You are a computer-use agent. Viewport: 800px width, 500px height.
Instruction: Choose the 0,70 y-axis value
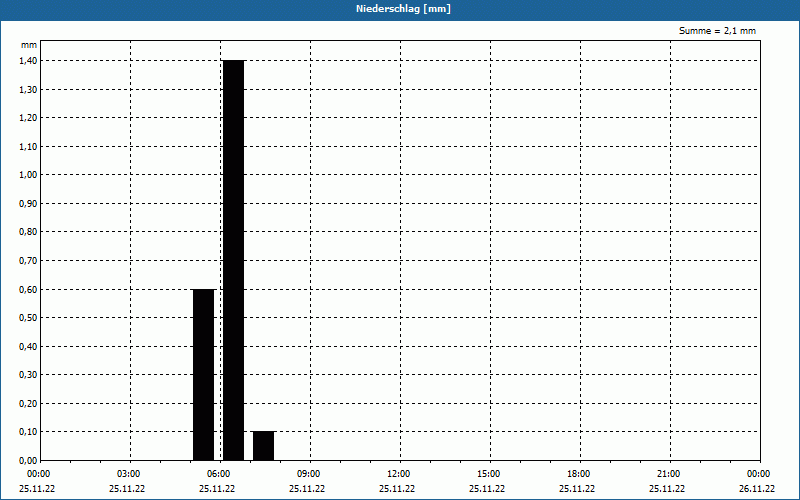click(29, 261)
